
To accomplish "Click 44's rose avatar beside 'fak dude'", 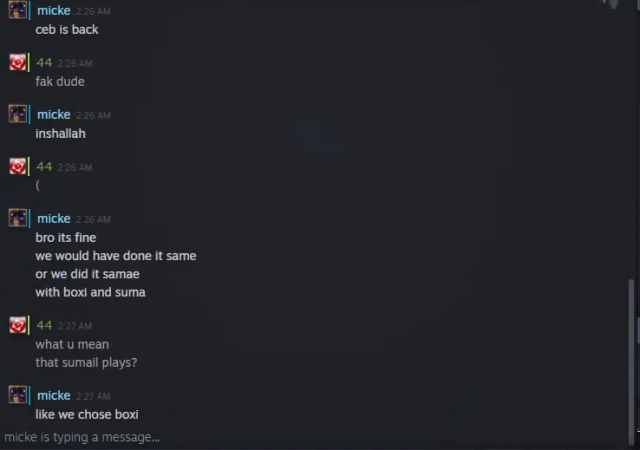I will coord(18,62).
